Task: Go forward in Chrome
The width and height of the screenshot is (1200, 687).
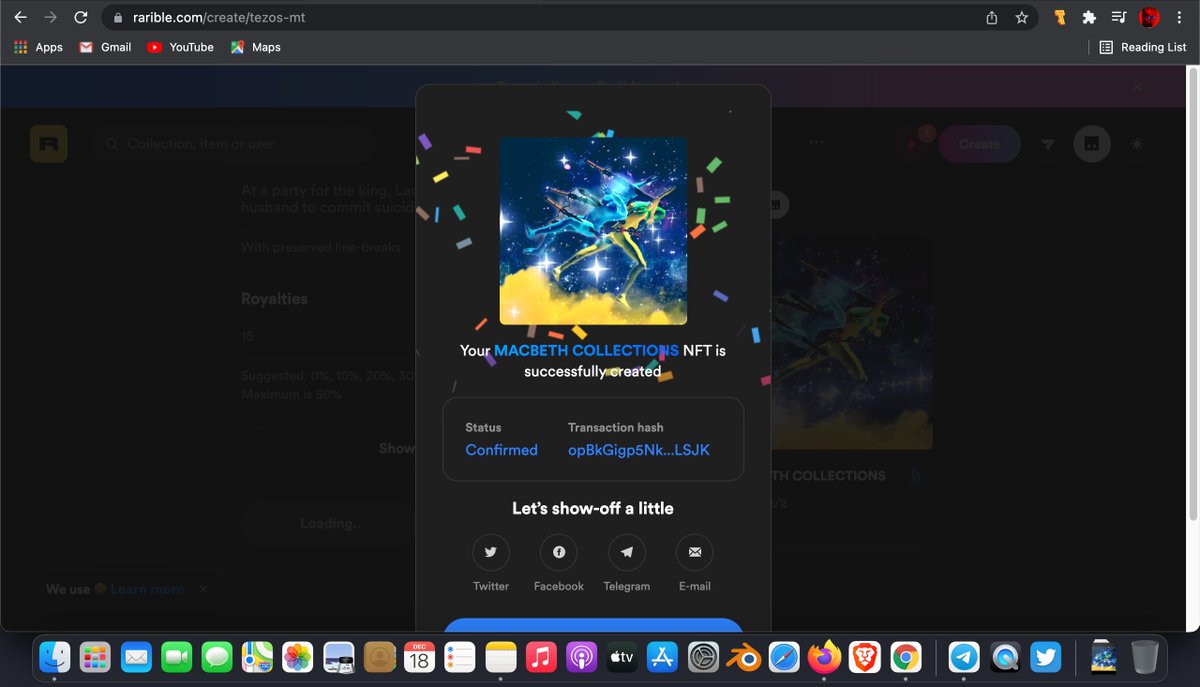Action: [51, 17]
